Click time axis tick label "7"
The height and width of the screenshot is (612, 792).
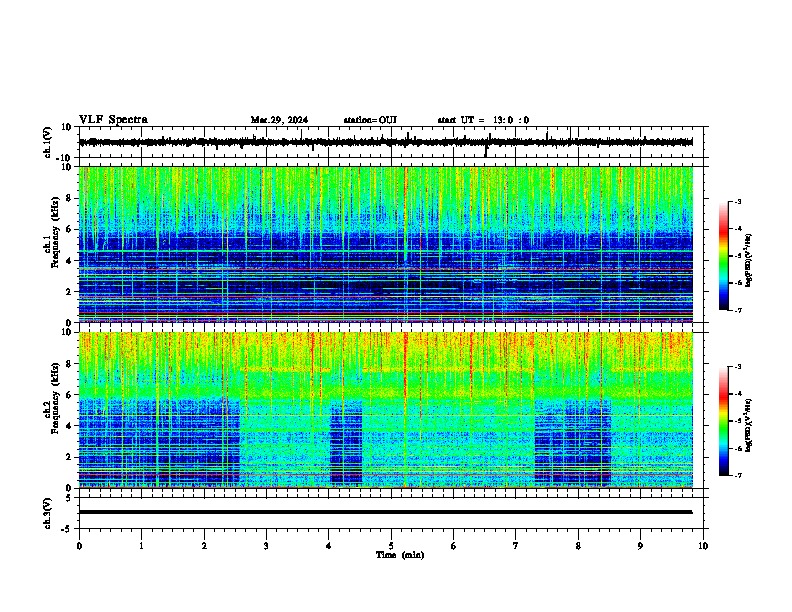(x=516, y=546)
